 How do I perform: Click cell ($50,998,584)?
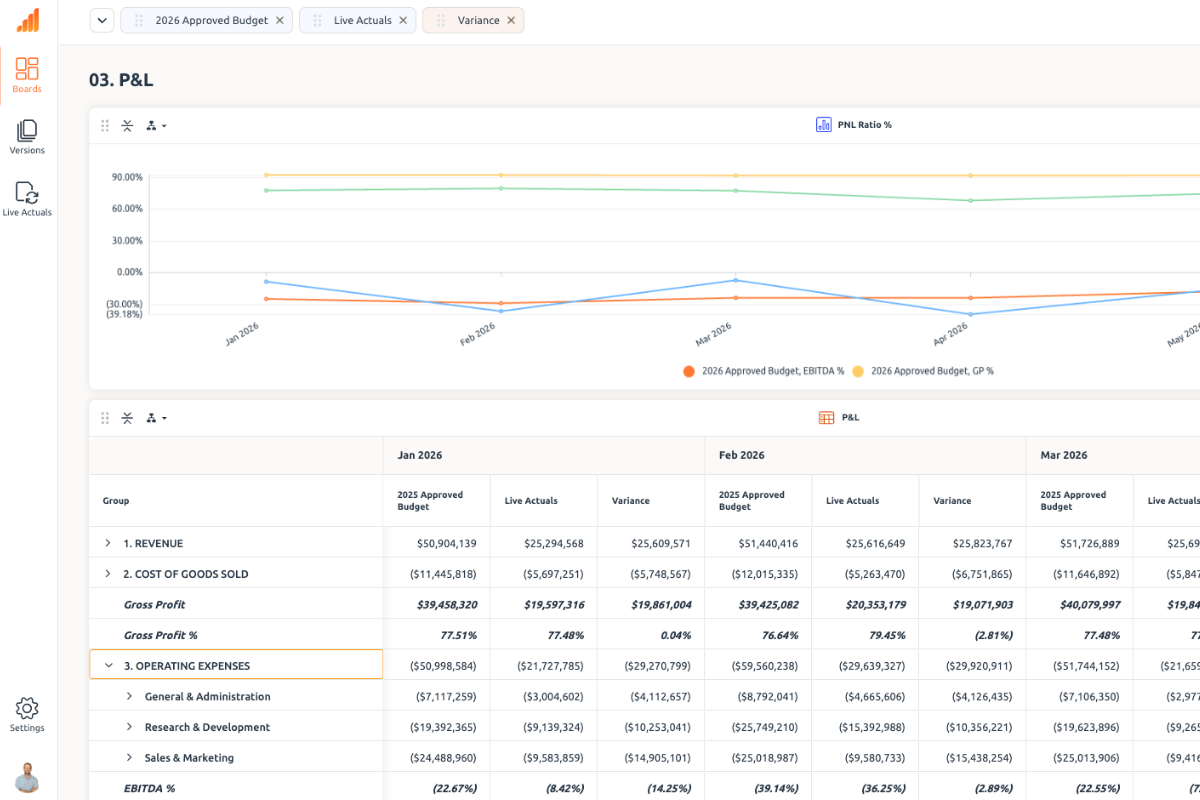click(437, 666)
